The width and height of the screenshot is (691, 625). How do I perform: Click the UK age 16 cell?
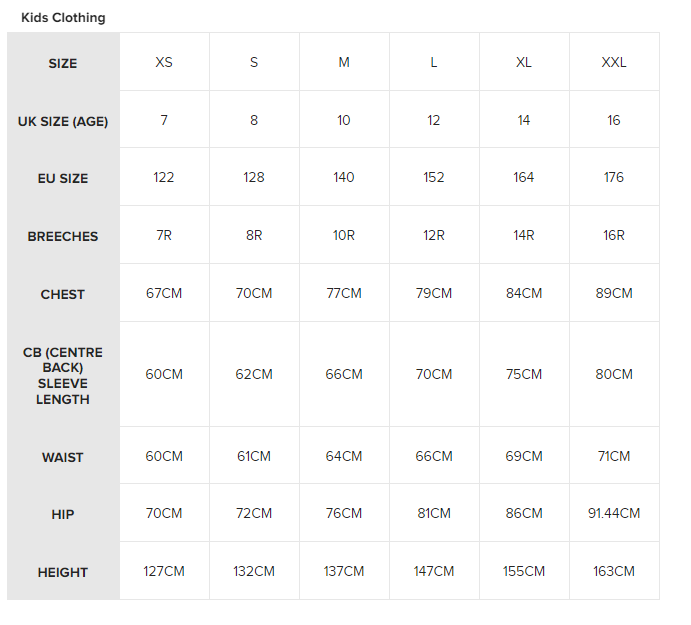[614, 121]
